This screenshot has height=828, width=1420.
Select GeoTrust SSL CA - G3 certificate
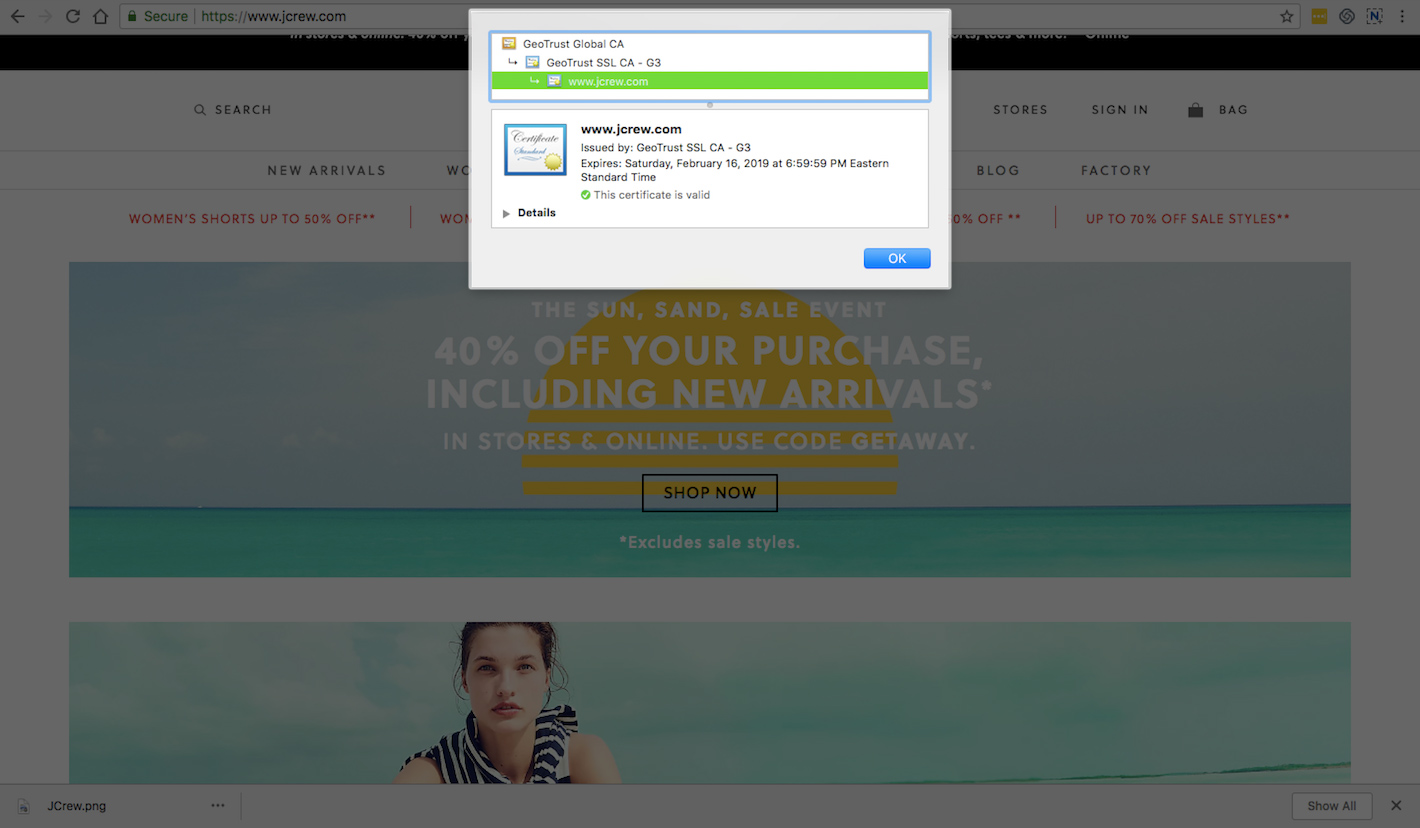pyautogui.click(x=602, y=63)
